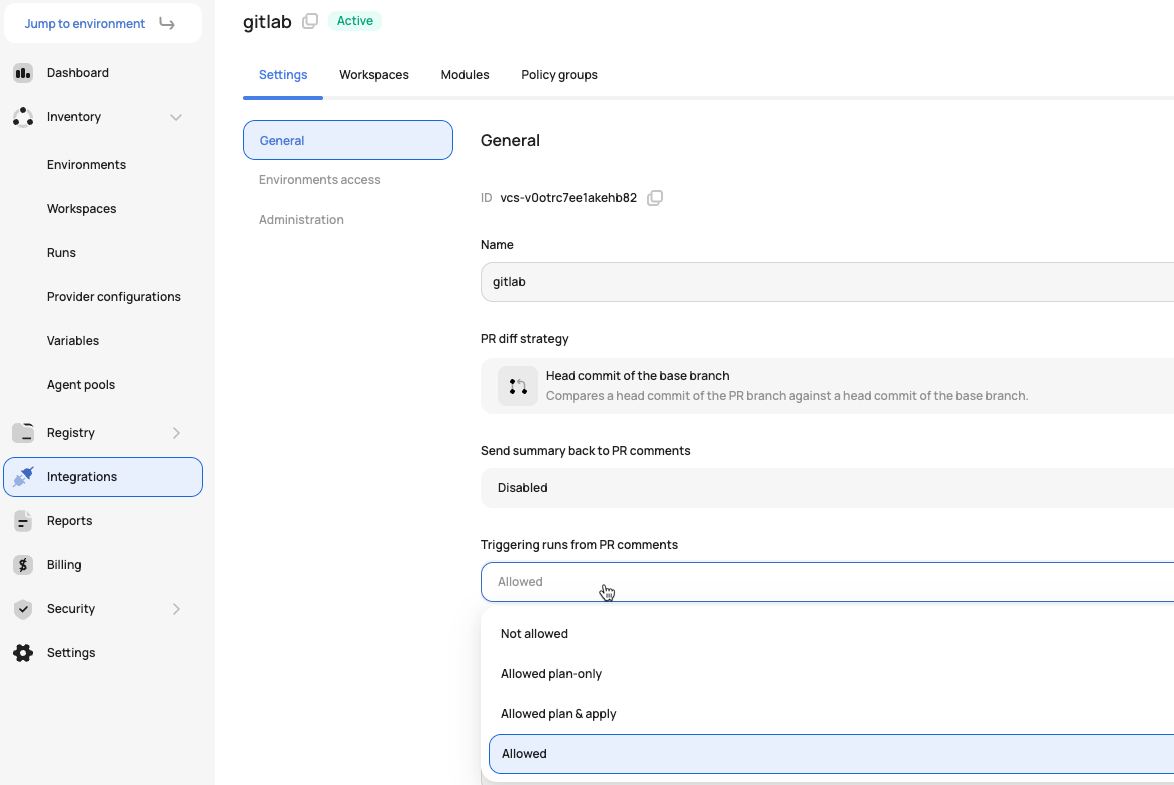Image resolution: width=1174 pixels, height=785 pixels.
Task: Expand the Registry section chevron
Action: [176, 433]
